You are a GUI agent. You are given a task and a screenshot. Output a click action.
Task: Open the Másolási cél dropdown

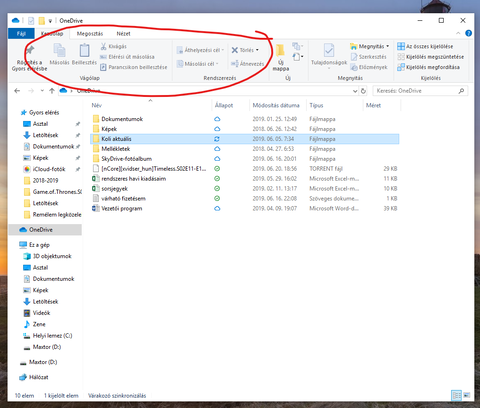point(197,64)
